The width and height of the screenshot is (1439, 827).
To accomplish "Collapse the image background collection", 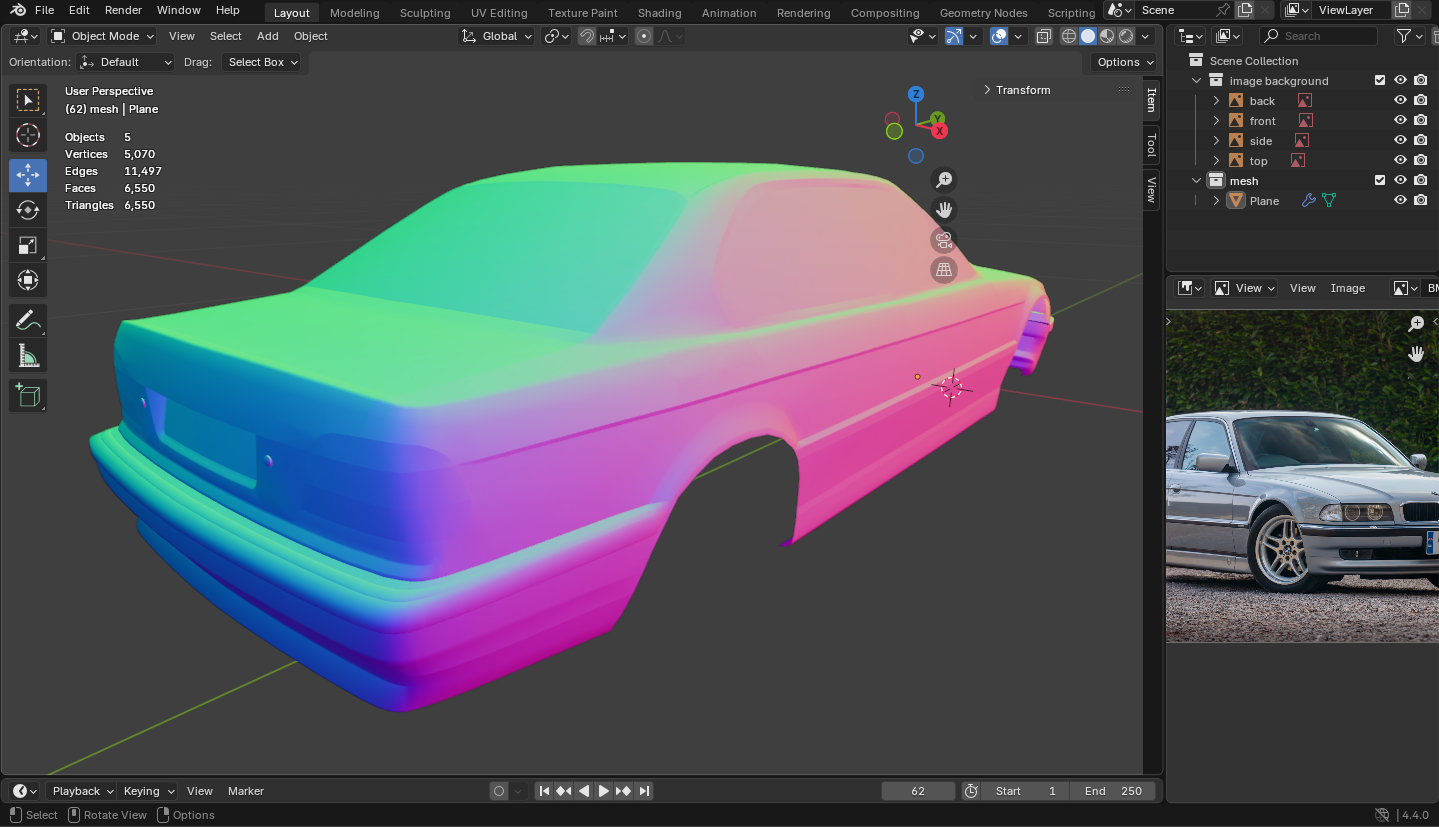I will point(1196,81).
